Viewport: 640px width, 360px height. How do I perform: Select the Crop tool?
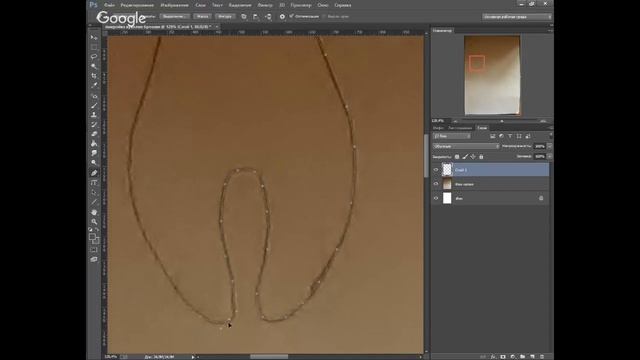click(94, 76)
